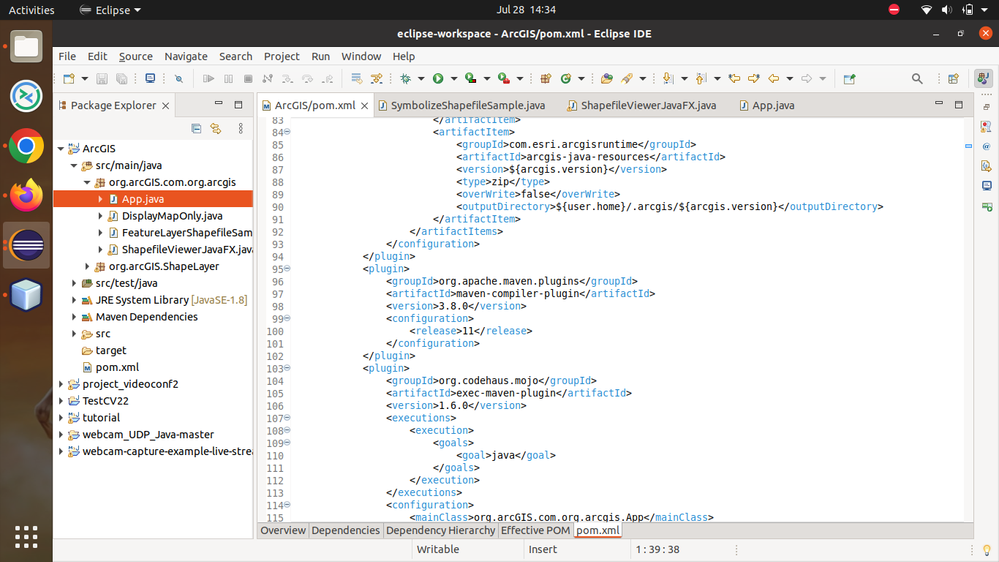The width and height of the screenshot is (999, 562).
Task: Click the Search magnifier icon in toolbar
Action: [917, 79]
